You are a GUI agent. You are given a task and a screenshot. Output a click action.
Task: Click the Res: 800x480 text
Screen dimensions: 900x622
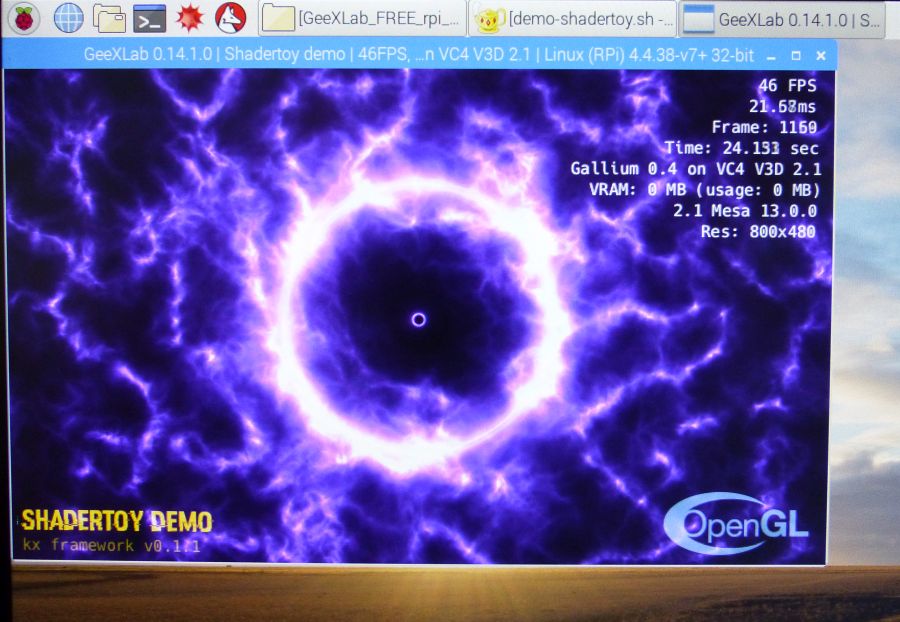click(758, 231)
